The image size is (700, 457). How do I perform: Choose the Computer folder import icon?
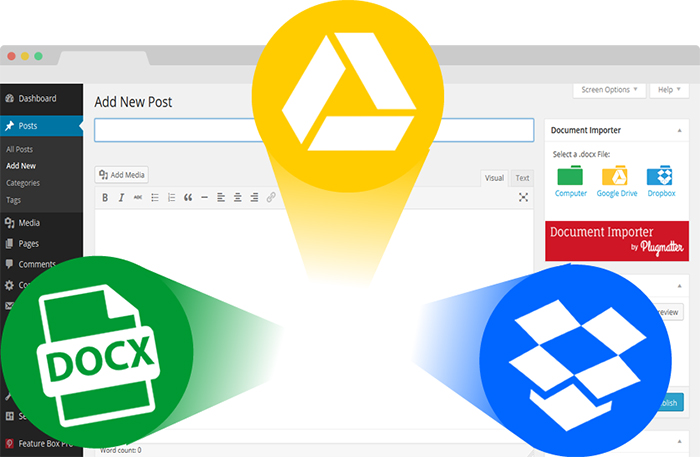(571, 181)
